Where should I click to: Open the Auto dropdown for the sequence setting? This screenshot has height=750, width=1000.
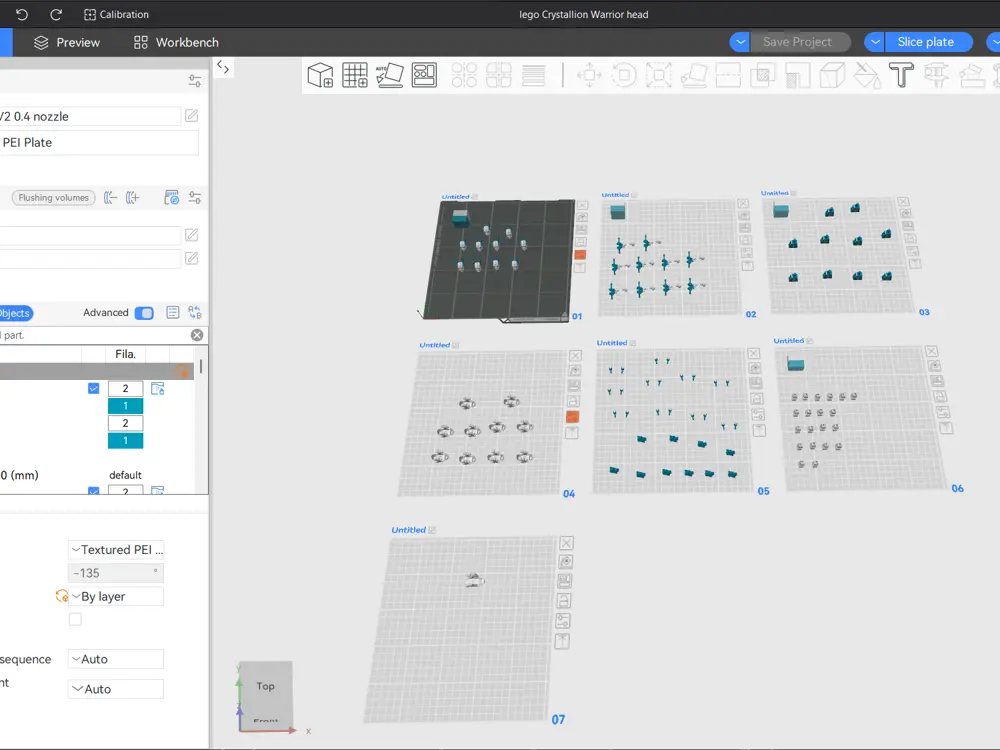coord(115,659)
